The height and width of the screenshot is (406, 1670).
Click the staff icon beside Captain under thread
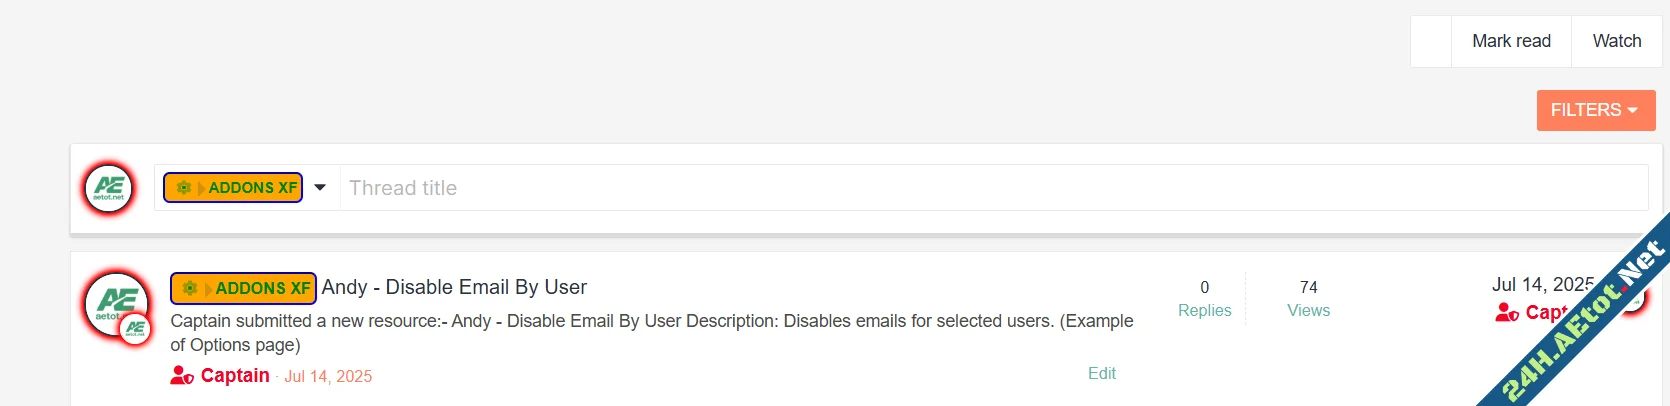point(182,376)
